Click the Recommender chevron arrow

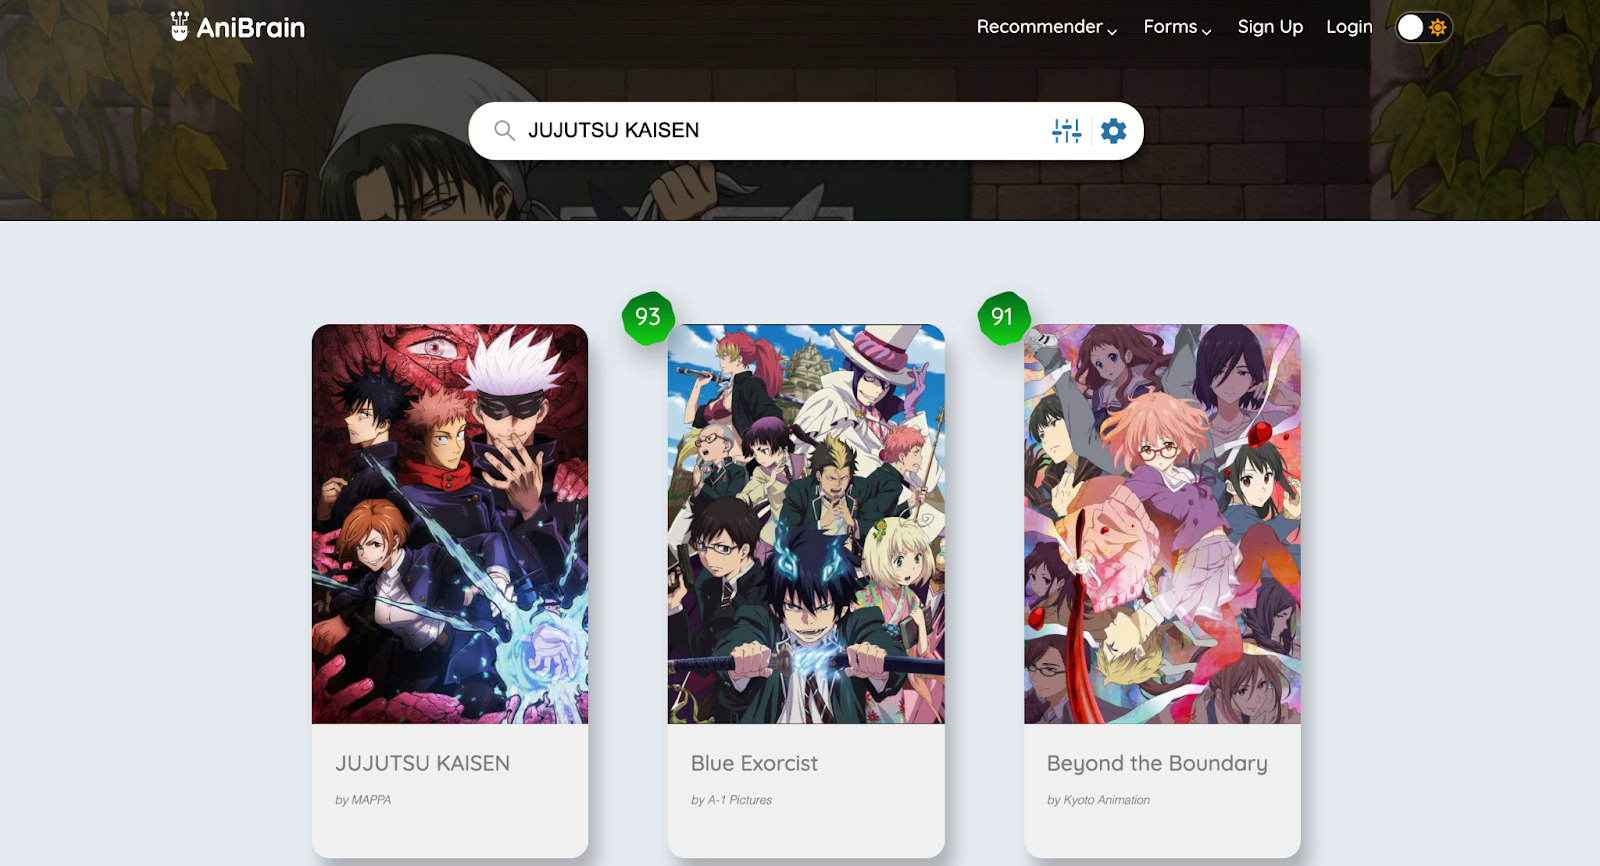1112,31
